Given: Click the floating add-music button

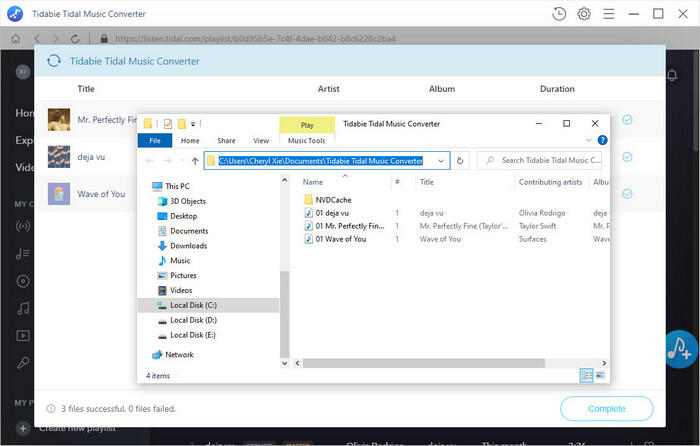Looking at the screenshot, I should (680, 349).
